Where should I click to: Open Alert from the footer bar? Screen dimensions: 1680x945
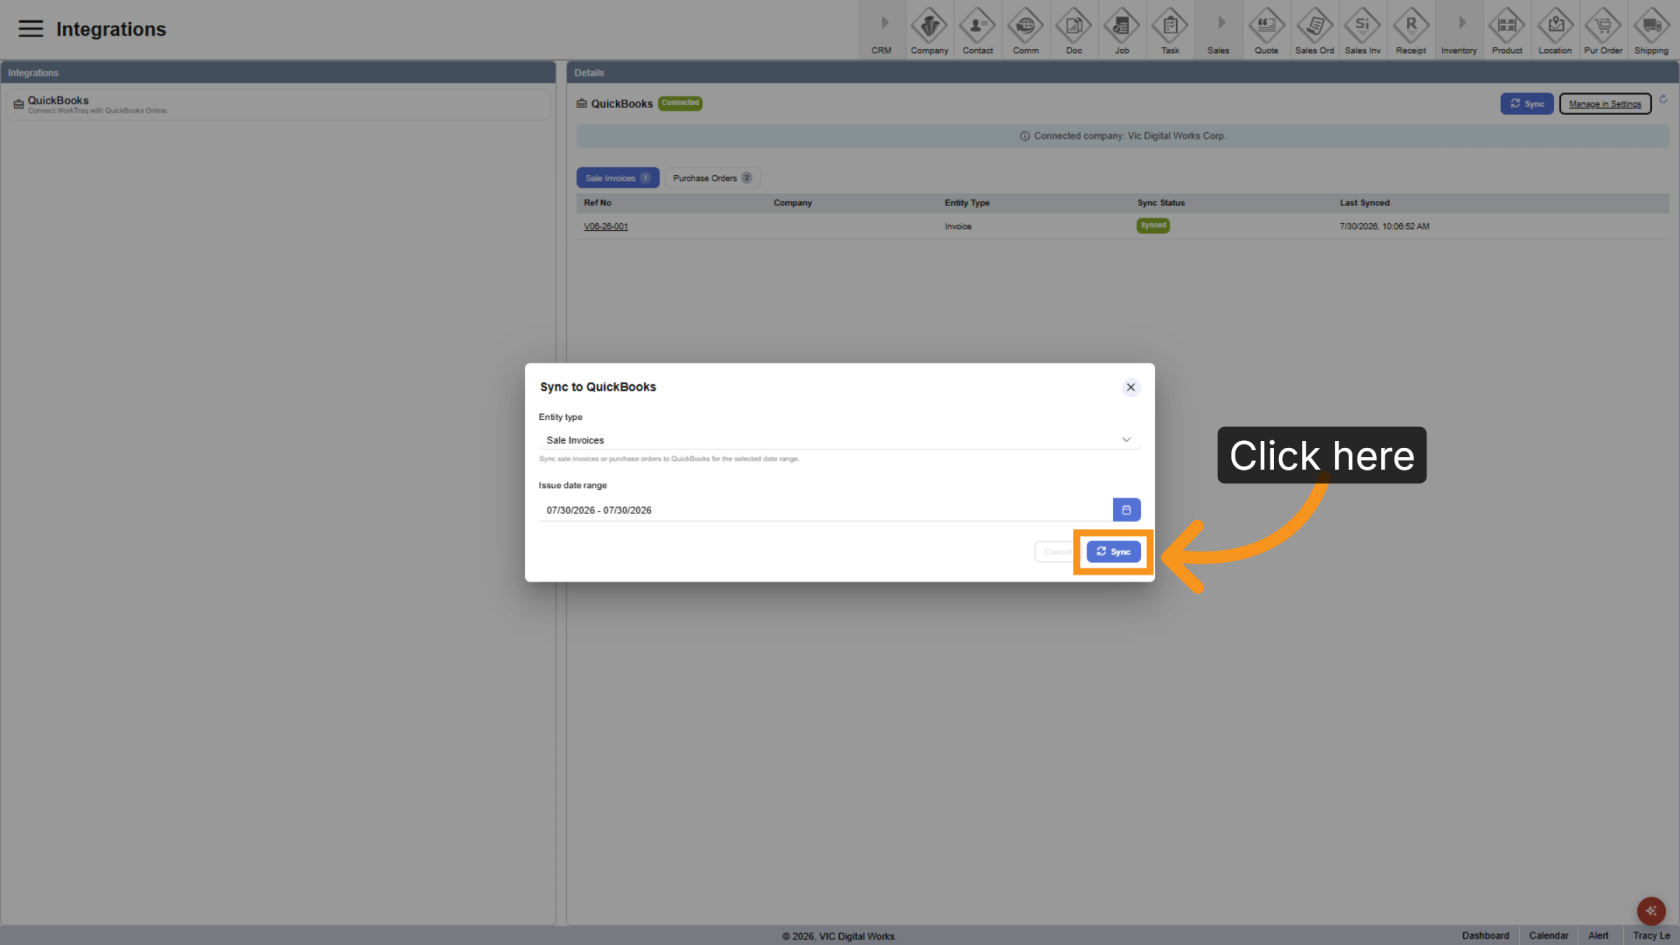(x=1598, y=936)
